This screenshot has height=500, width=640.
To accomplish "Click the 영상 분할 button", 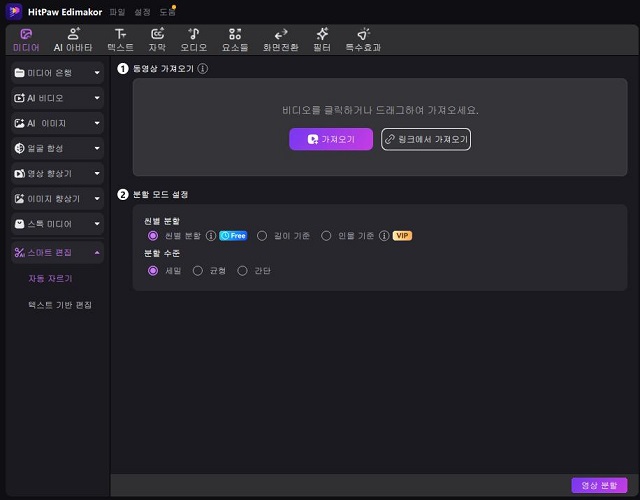I will [599, 485].
